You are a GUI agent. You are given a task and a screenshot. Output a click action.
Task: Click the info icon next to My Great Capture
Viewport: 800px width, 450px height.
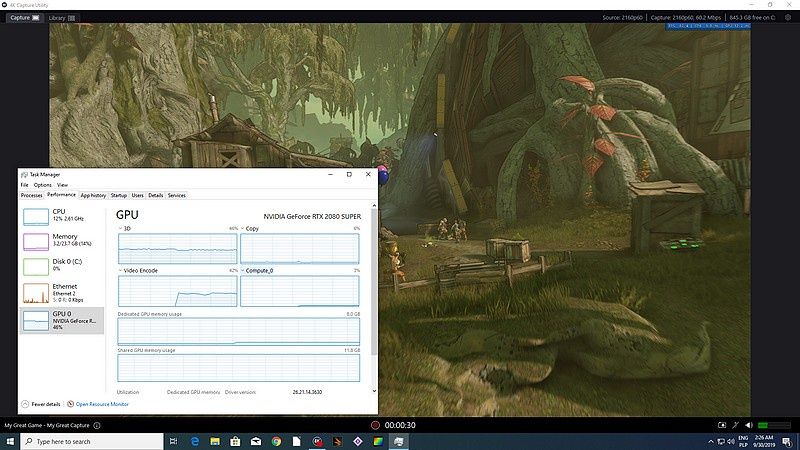[97, 425]
